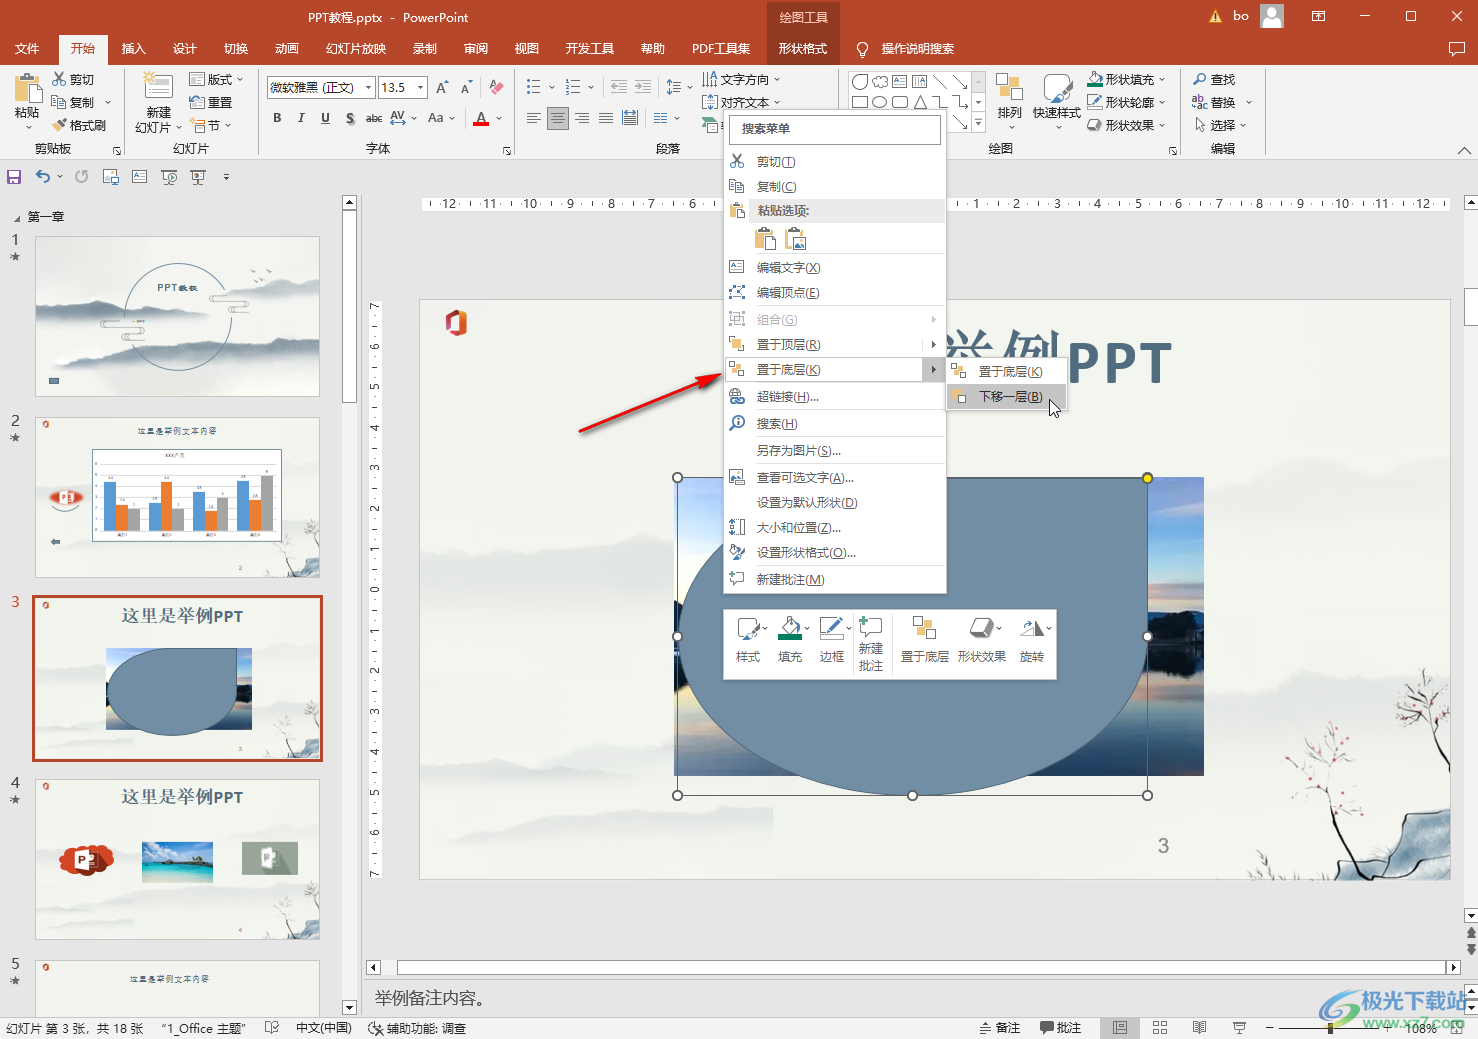The width and height of the screenshot is (1478, 1039).
Task: Toggle Bold formatting
Action: tap(277, 118)
